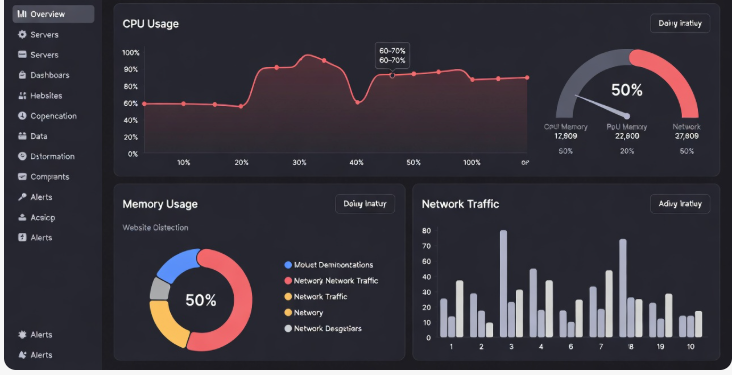Viewport: 732px width, 375px height.
Task: Go to Dashboars in the sidebar
Action: click(x=49, y=75)
